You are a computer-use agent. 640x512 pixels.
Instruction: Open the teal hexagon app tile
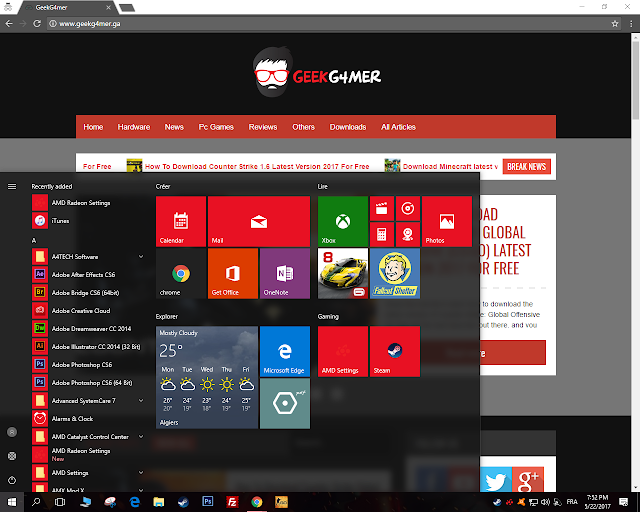click(285, 403)
